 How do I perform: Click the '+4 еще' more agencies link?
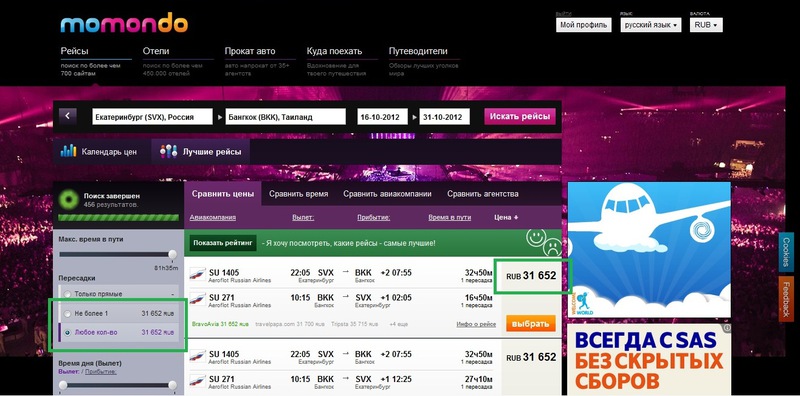(x=399, y=324)
